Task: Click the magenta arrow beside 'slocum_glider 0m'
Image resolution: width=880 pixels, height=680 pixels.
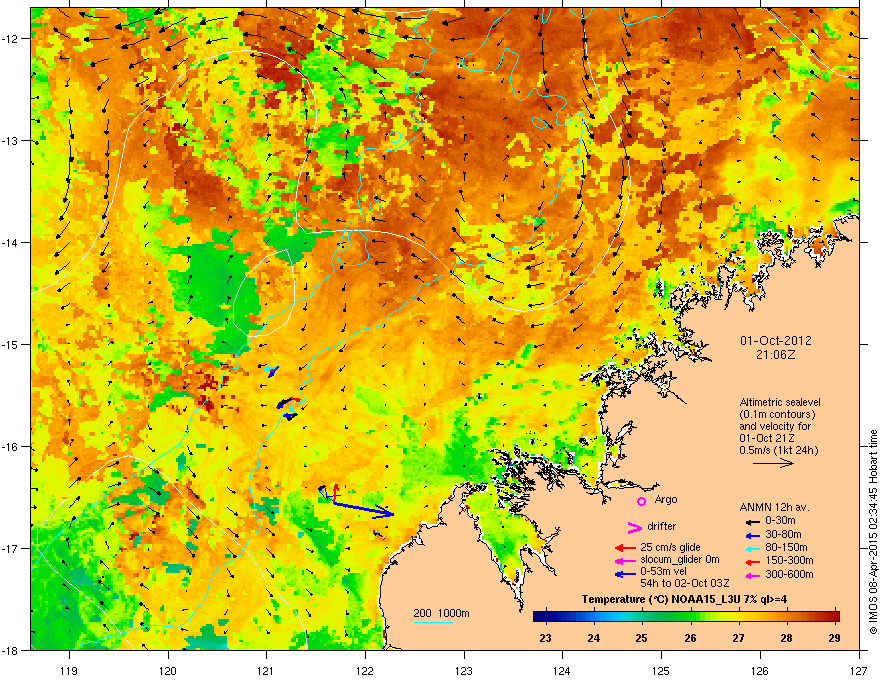Action: (x=625, y=561)
